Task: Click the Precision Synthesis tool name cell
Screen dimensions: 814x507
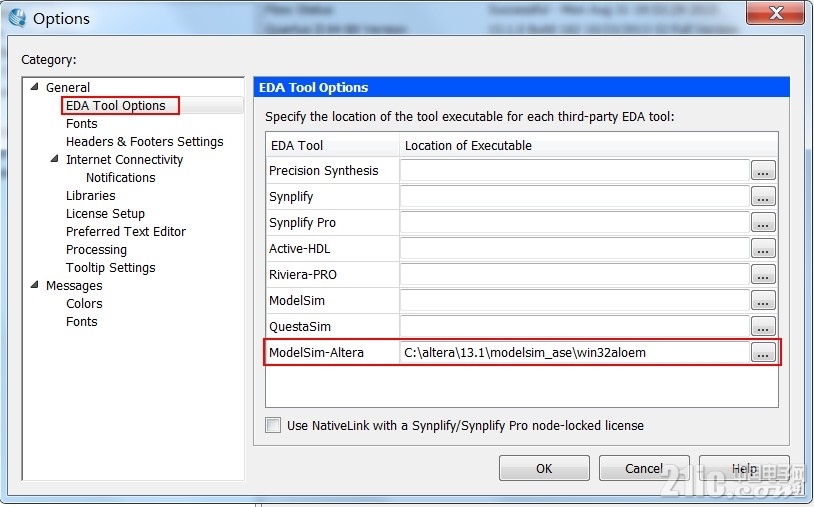Action: (x=332, y=170)
